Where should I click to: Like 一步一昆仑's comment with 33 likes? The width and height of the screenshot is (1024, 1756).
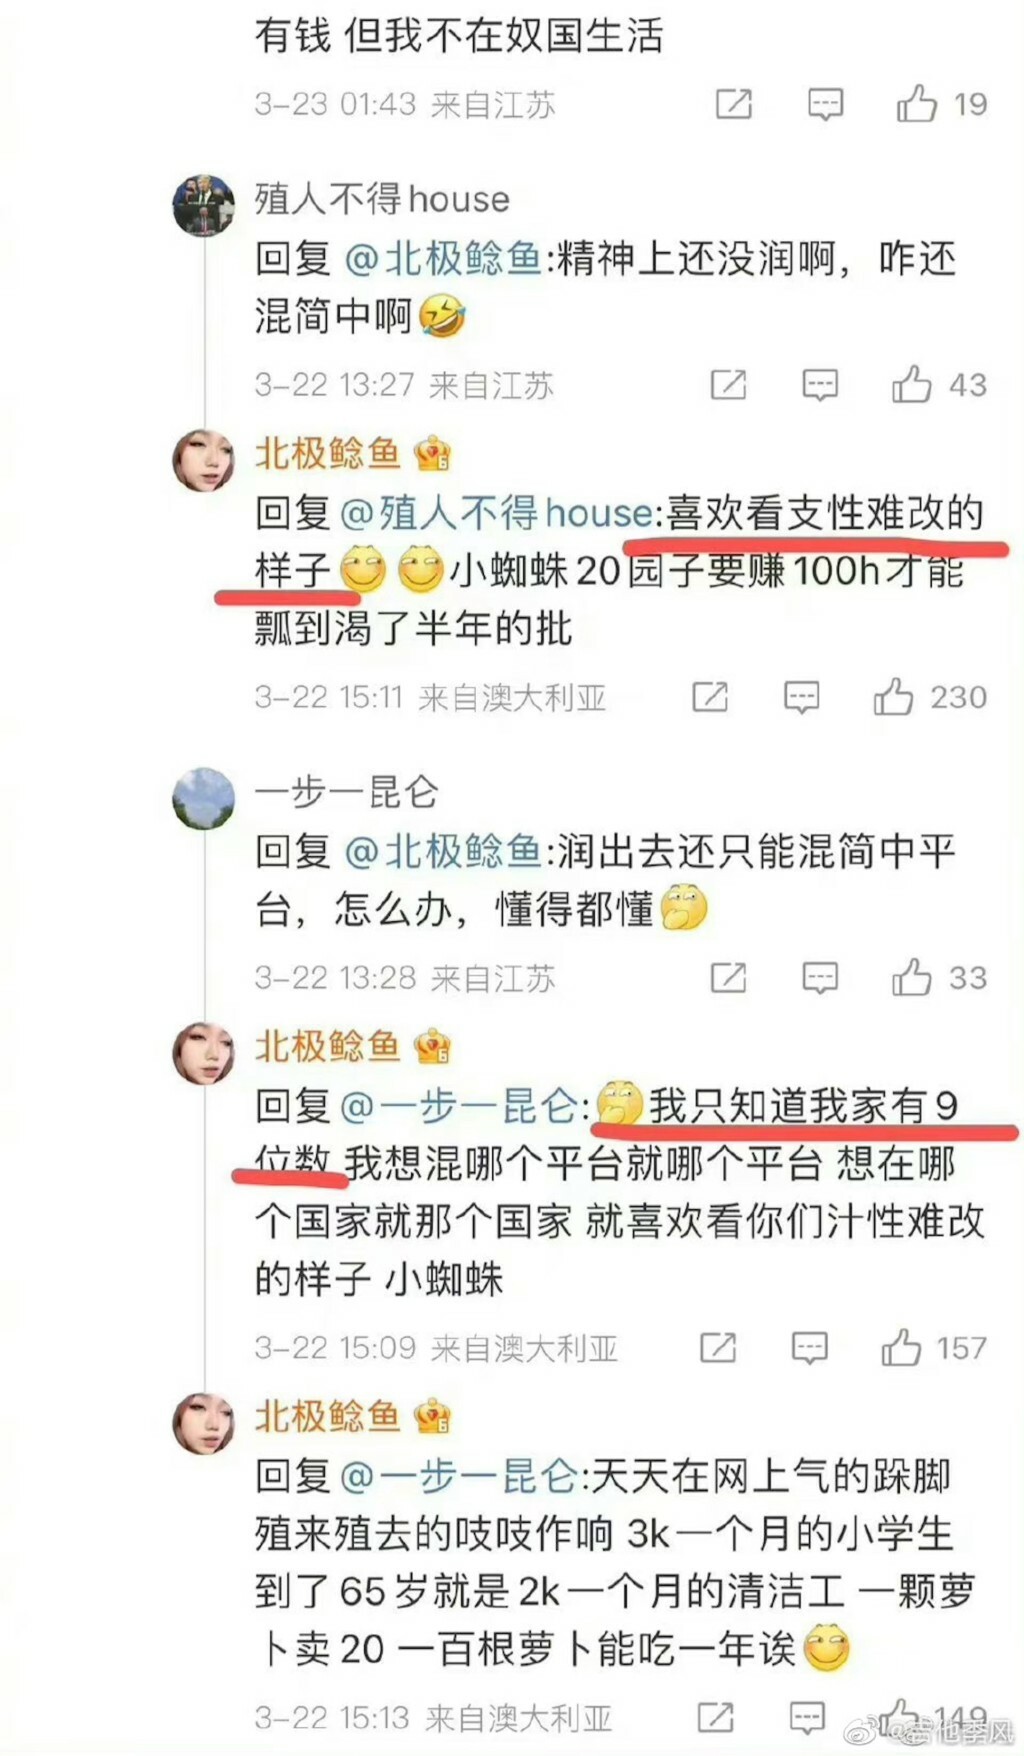(911, 977)
